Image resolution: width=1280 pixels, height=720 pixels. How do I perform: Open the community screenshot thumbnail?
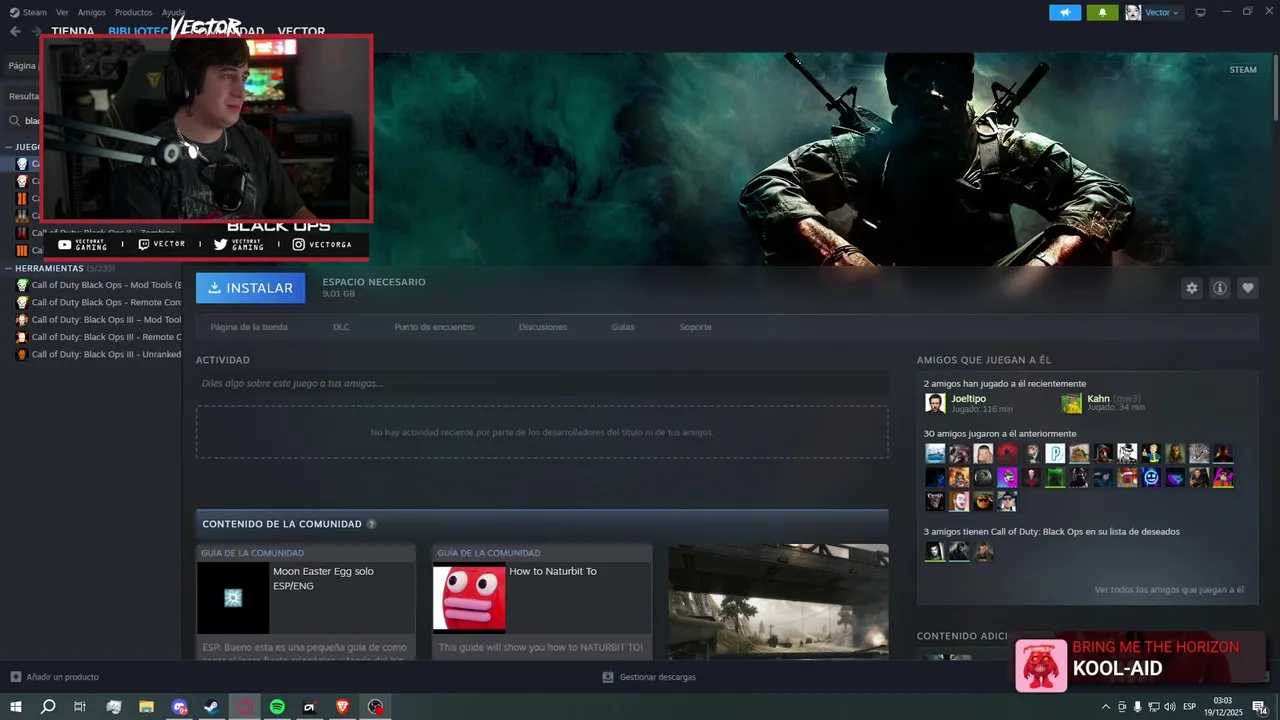pos(778,601)
